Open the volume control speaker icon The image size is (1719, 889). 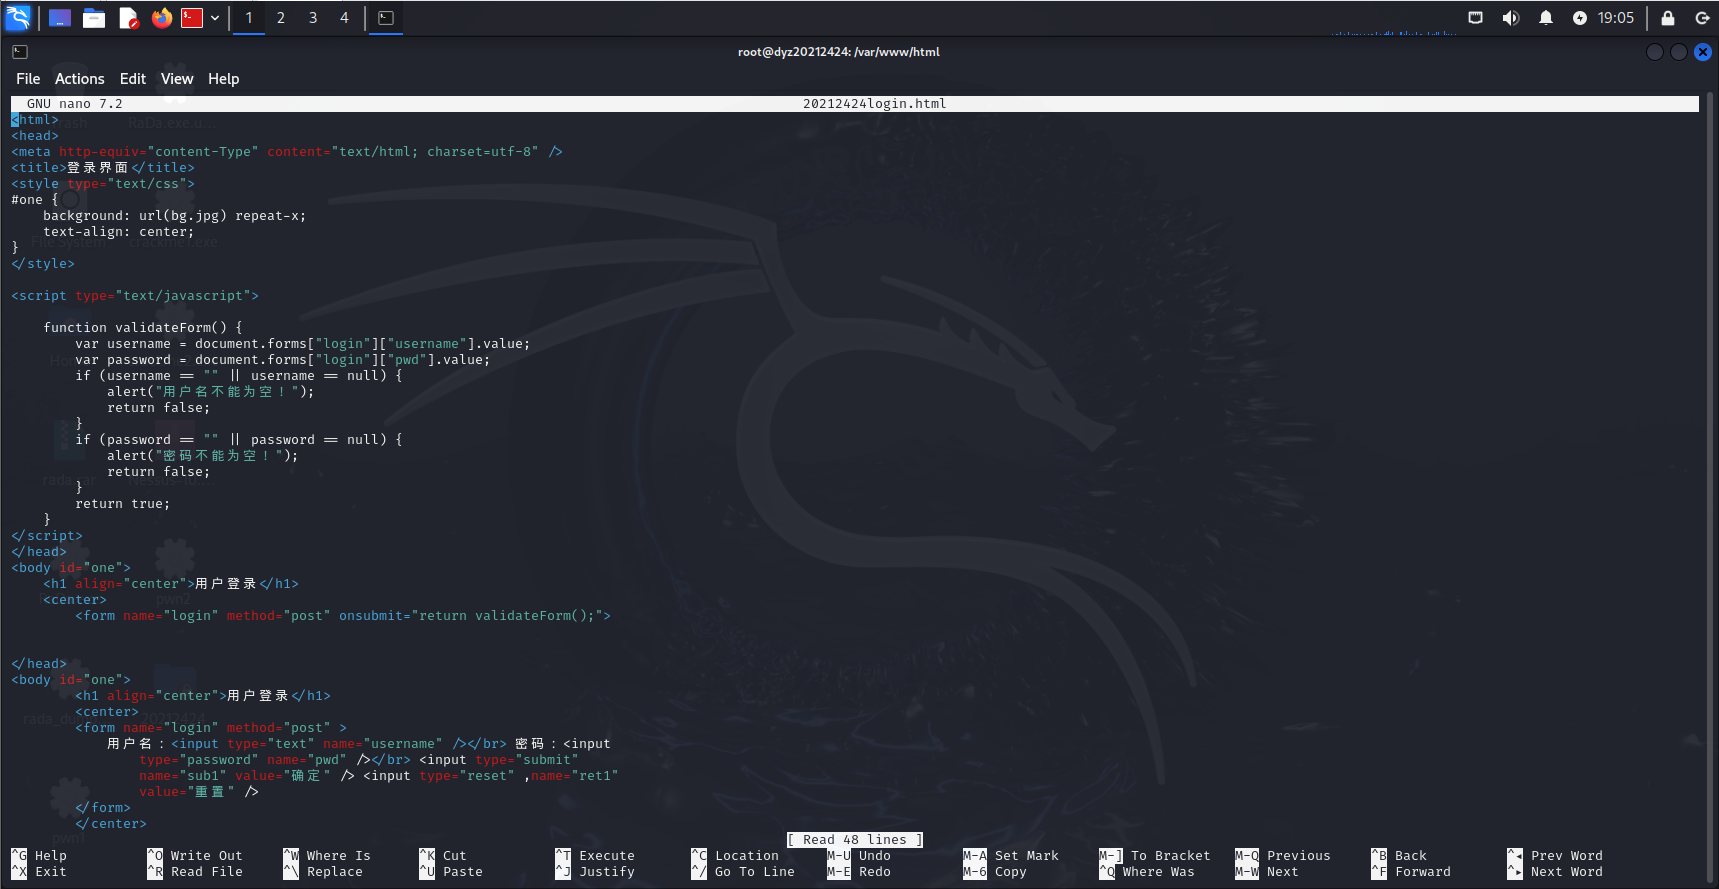1510,18
